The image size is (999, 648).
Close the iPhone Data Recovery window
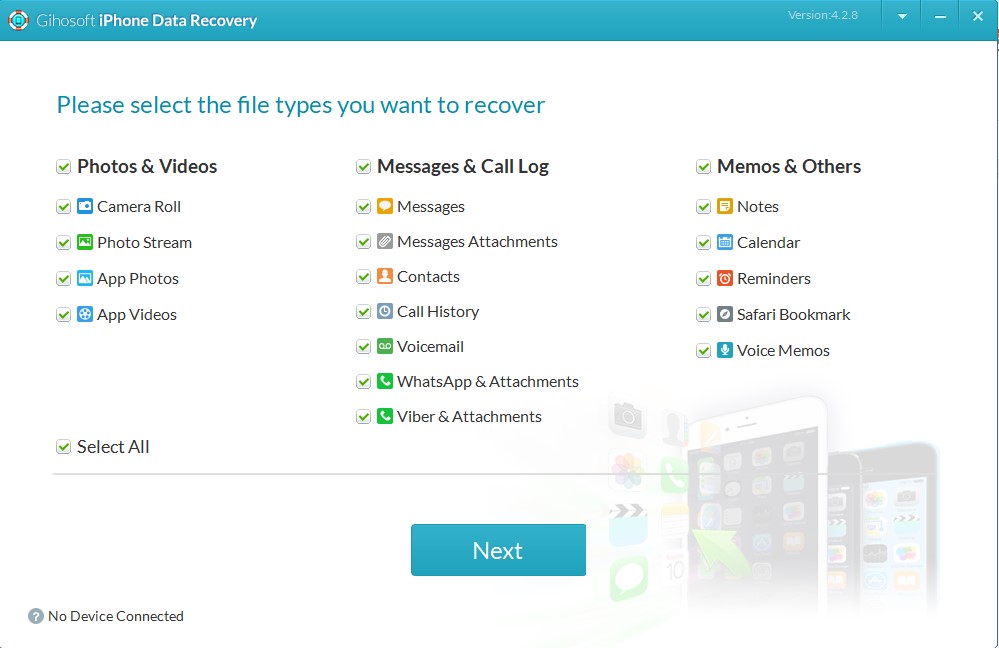978,17
